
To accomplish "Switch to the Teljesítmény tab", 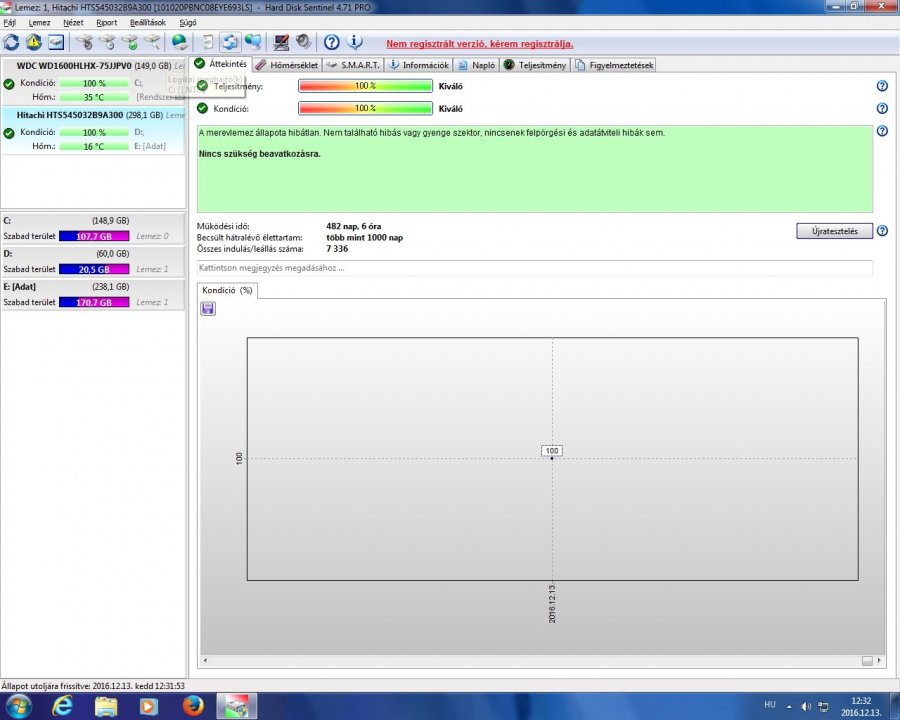I will pyautogui.click(x=536, y=65).
